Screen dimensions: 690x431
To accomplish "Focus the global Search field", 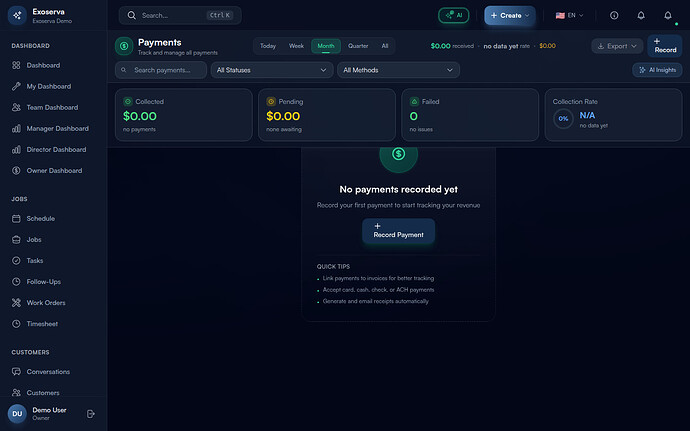I will pos(180,15).
